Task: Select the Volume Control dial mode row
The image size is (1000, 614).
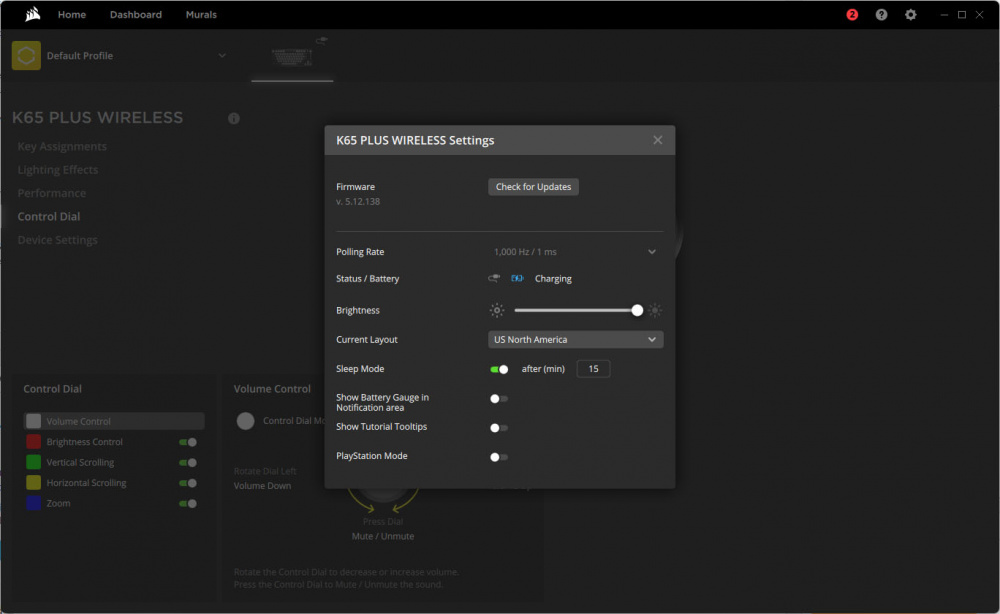Action: tap(114, 421)
